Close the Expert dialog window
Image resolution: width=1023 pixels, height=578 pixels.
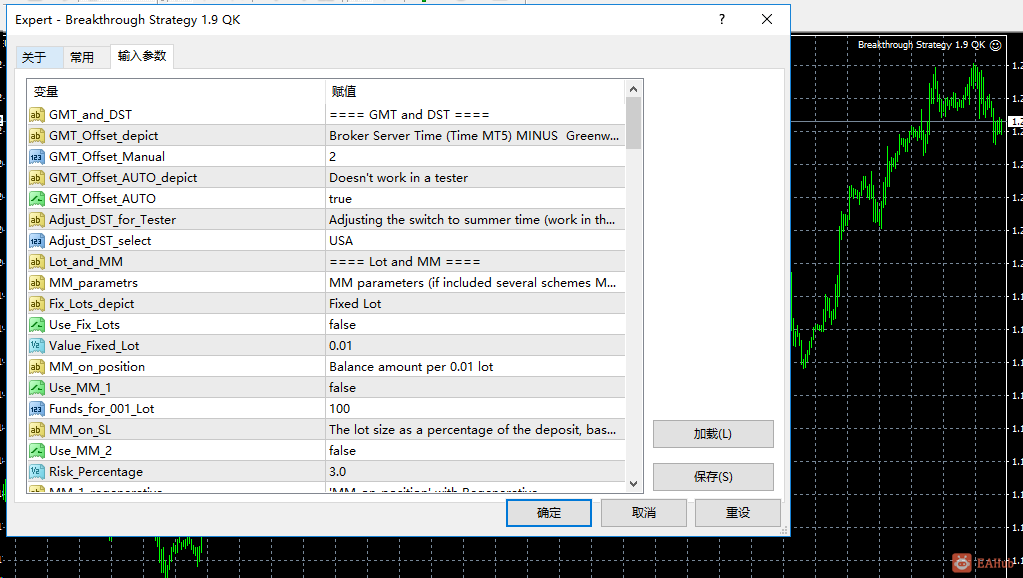tap(767, 20)
